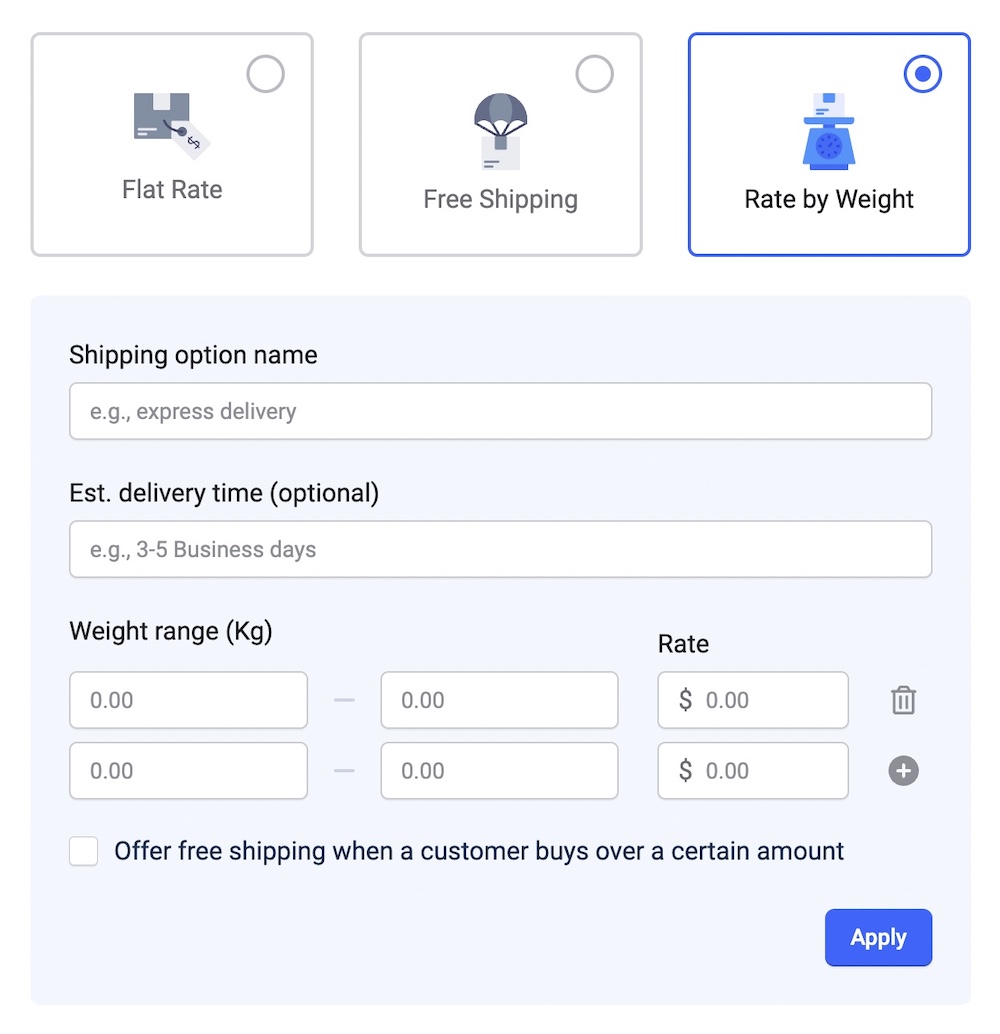The image size is (1000, 1034).
Task: Select the Rate by Weight radio button
Action: (x=922, y=74)
